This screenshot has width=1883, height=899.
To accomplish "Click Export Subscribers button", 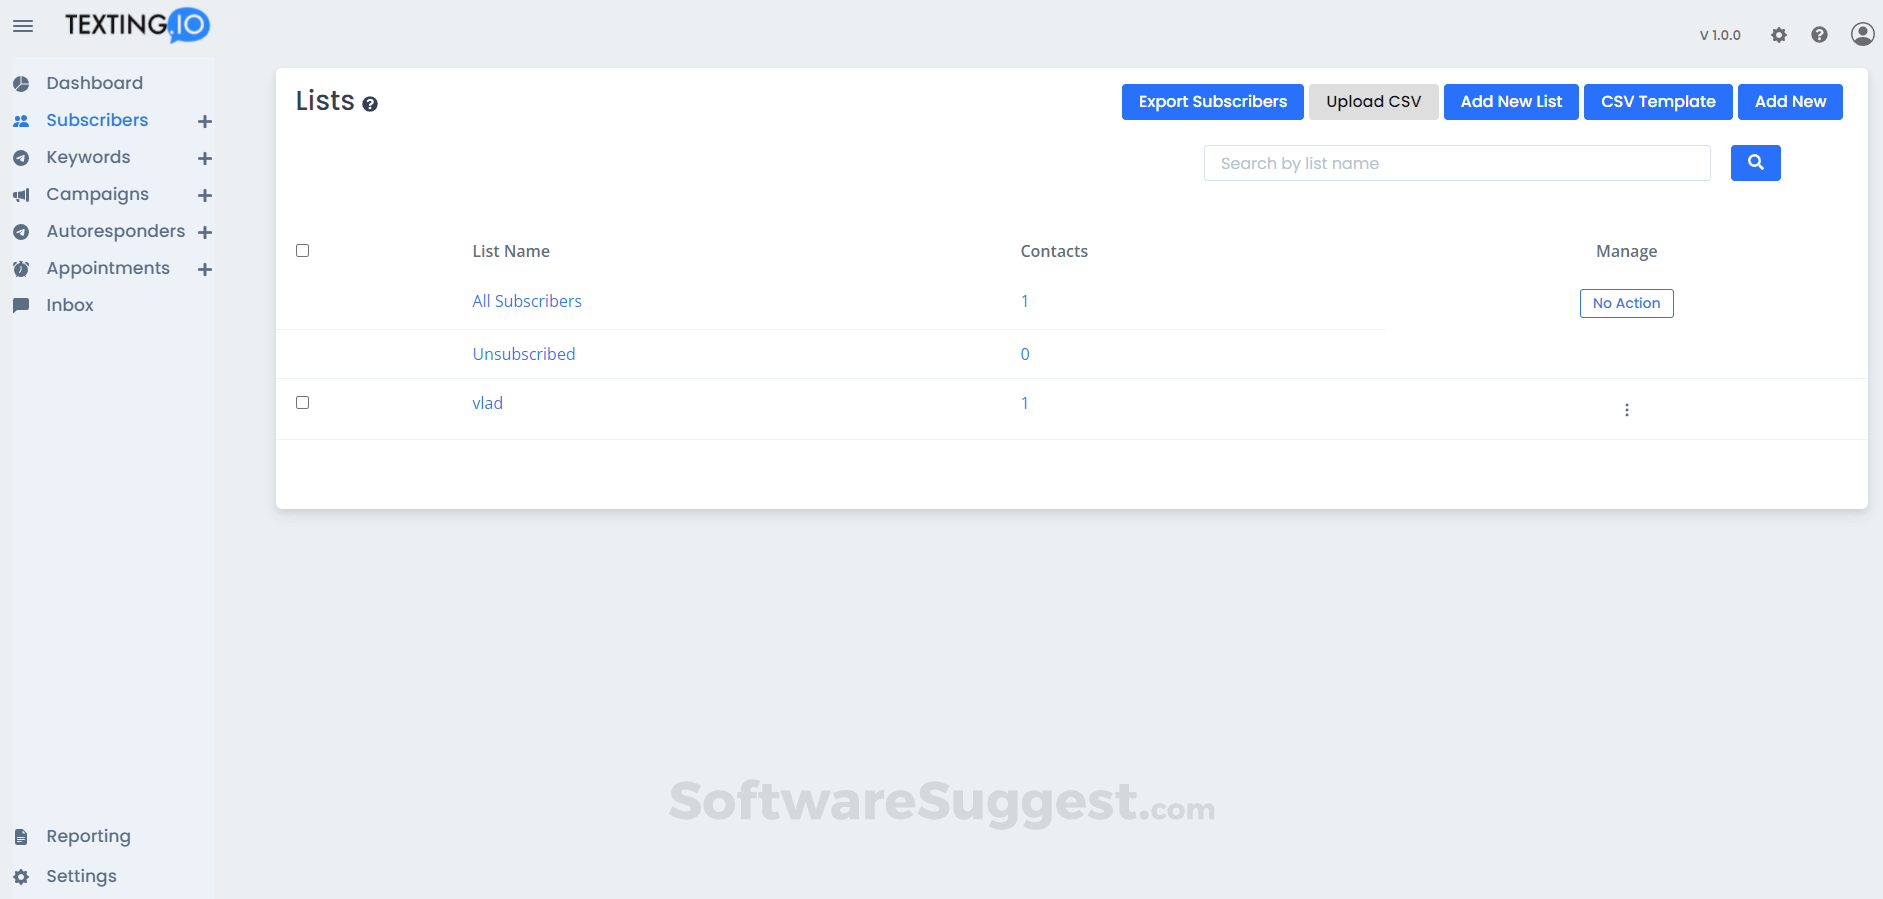I will click(x=1212, y=102).
